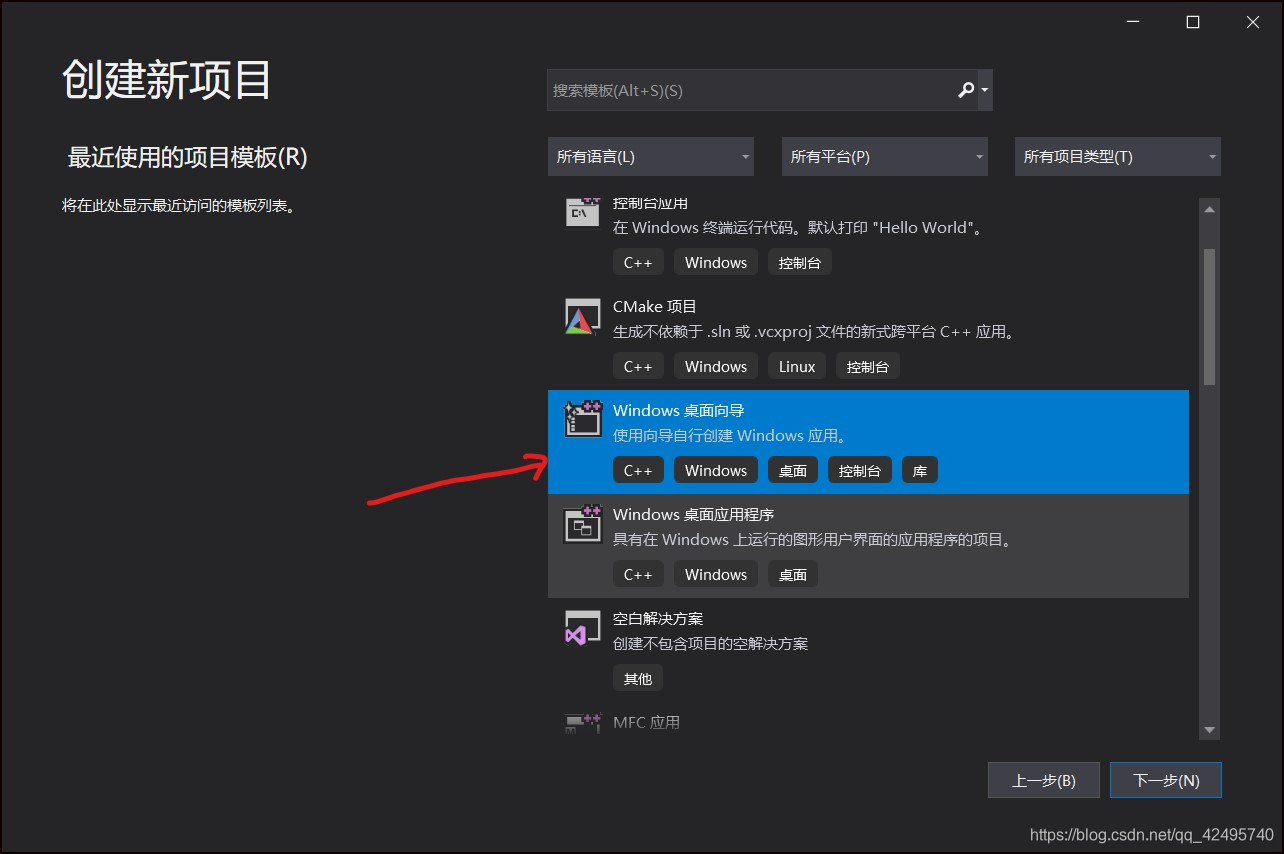
Task: Click the 桌面 tag on Windows 桌面向导
Action: click(x=793, y=471)
